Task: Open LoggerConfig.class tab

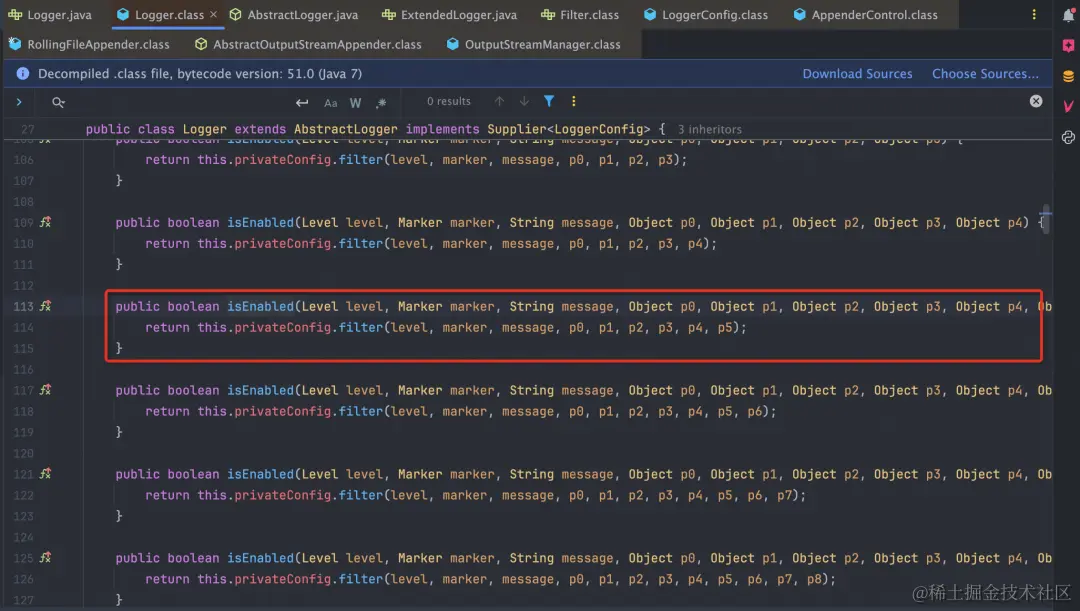Action: tap(706, 14)
